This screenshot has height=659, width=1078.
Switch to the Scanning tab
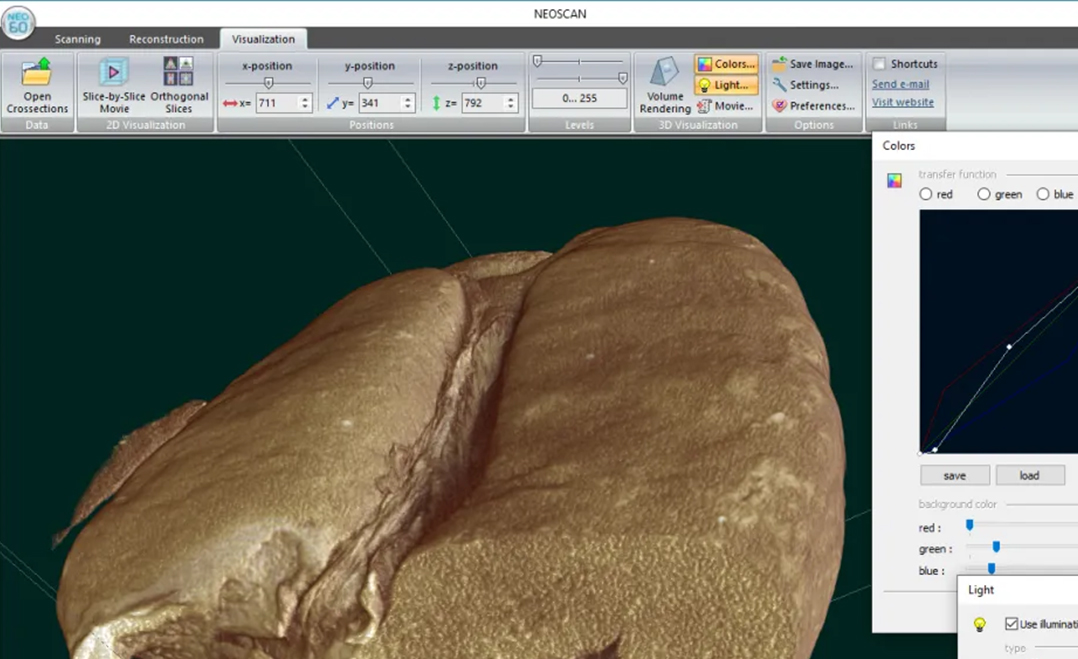coord(77,39)
